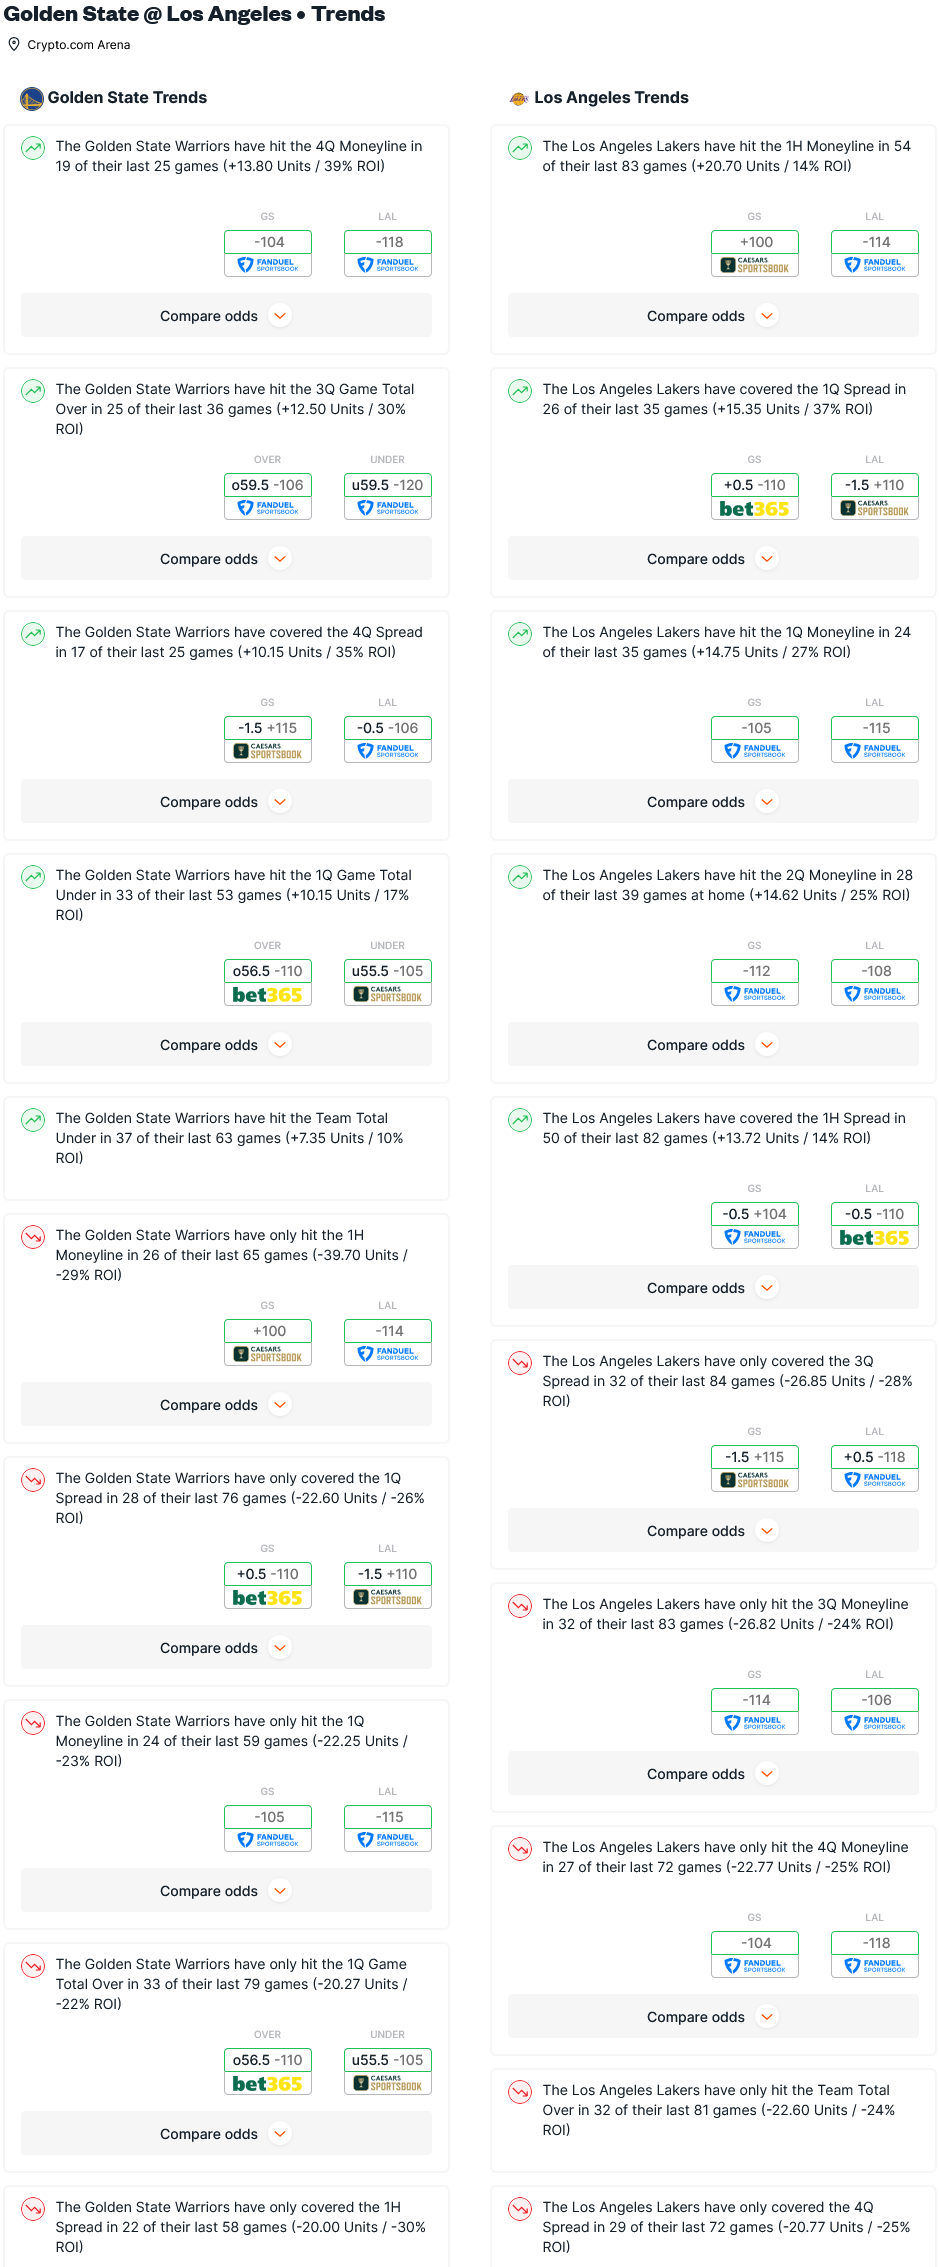Click red trend-down icon beside Lakers 3Q Spread trend
The width and height of the screenshot is (939, 2267).
tap(520, 1363)
